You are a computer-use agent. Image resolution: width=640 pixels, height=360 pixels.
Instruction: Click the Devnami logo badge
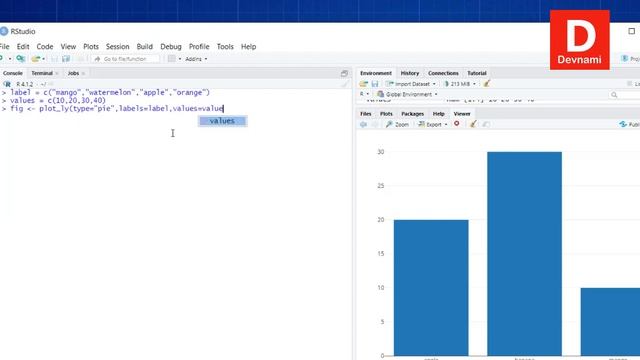580,40
